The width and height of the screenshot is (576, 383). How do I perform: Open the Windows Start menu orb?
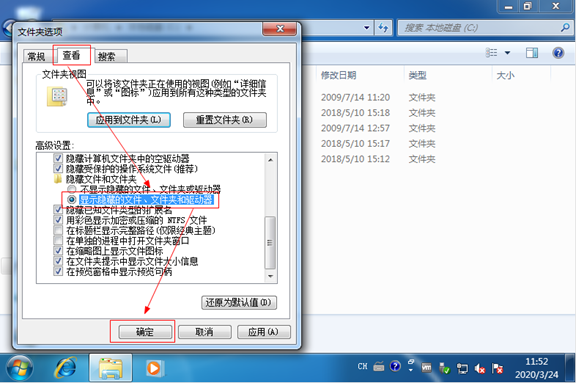(20, 368)
